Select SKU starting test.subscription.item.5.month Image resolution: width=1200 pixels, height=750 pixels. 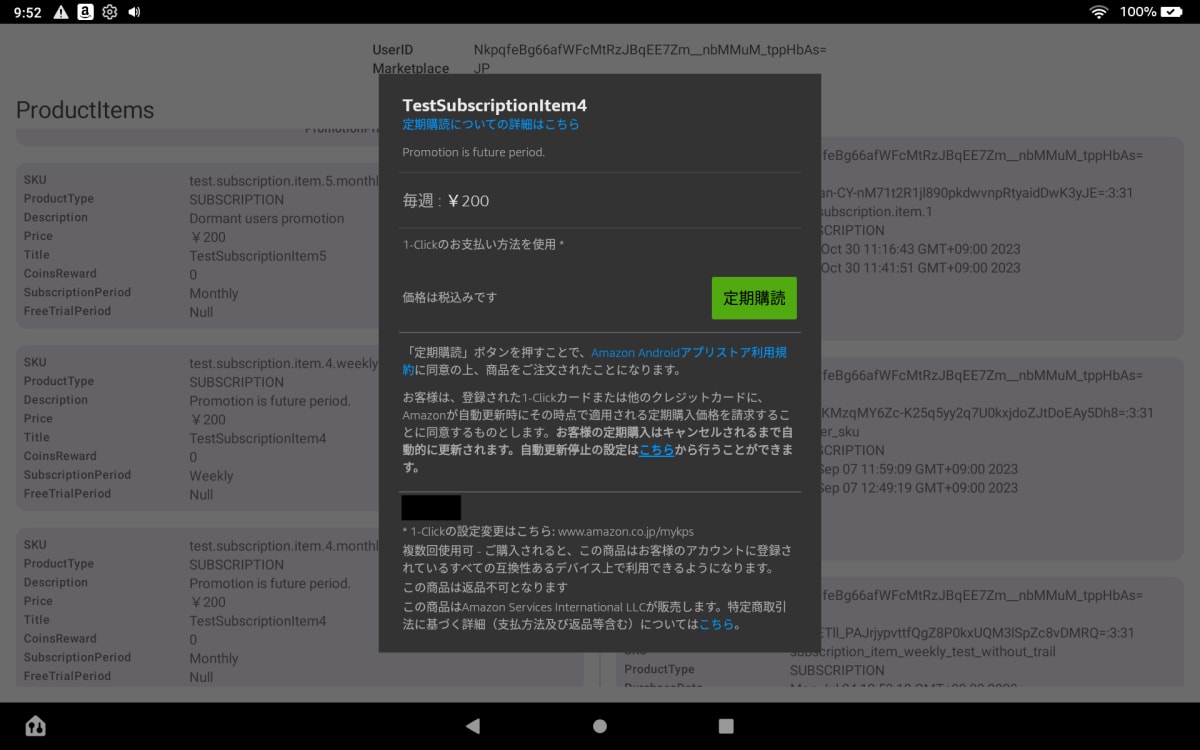click(284, 181)
